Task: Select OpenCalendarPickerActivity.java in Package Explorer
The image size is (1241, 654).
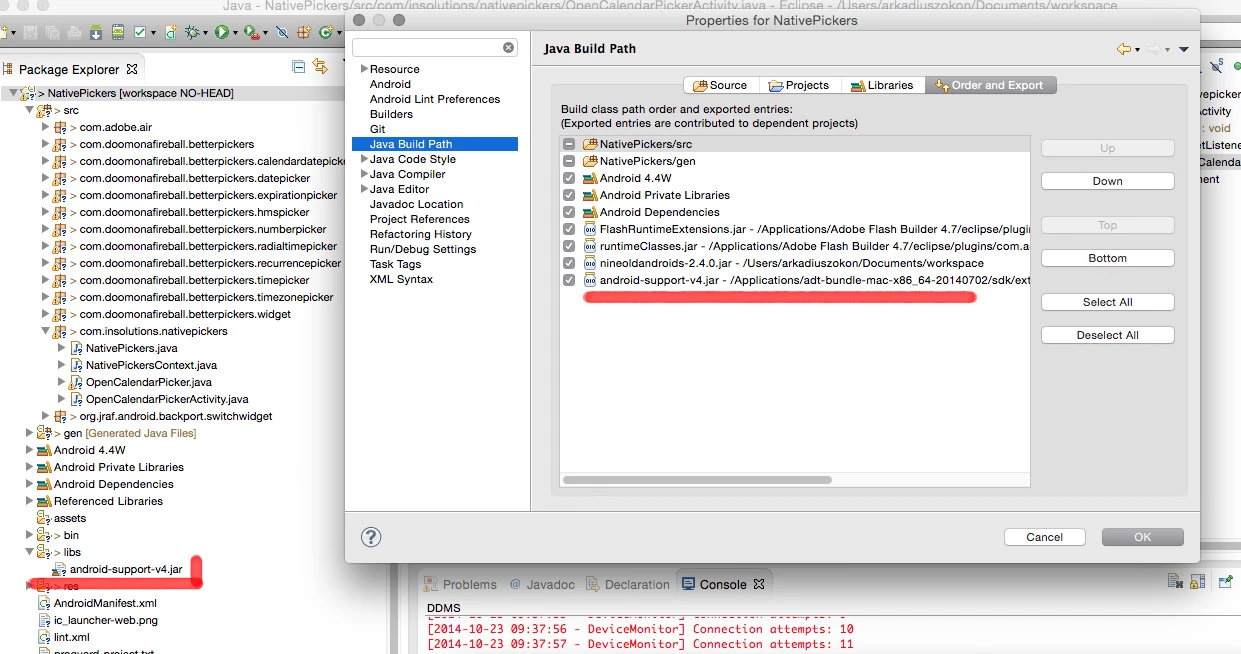Action: (167, 399)
